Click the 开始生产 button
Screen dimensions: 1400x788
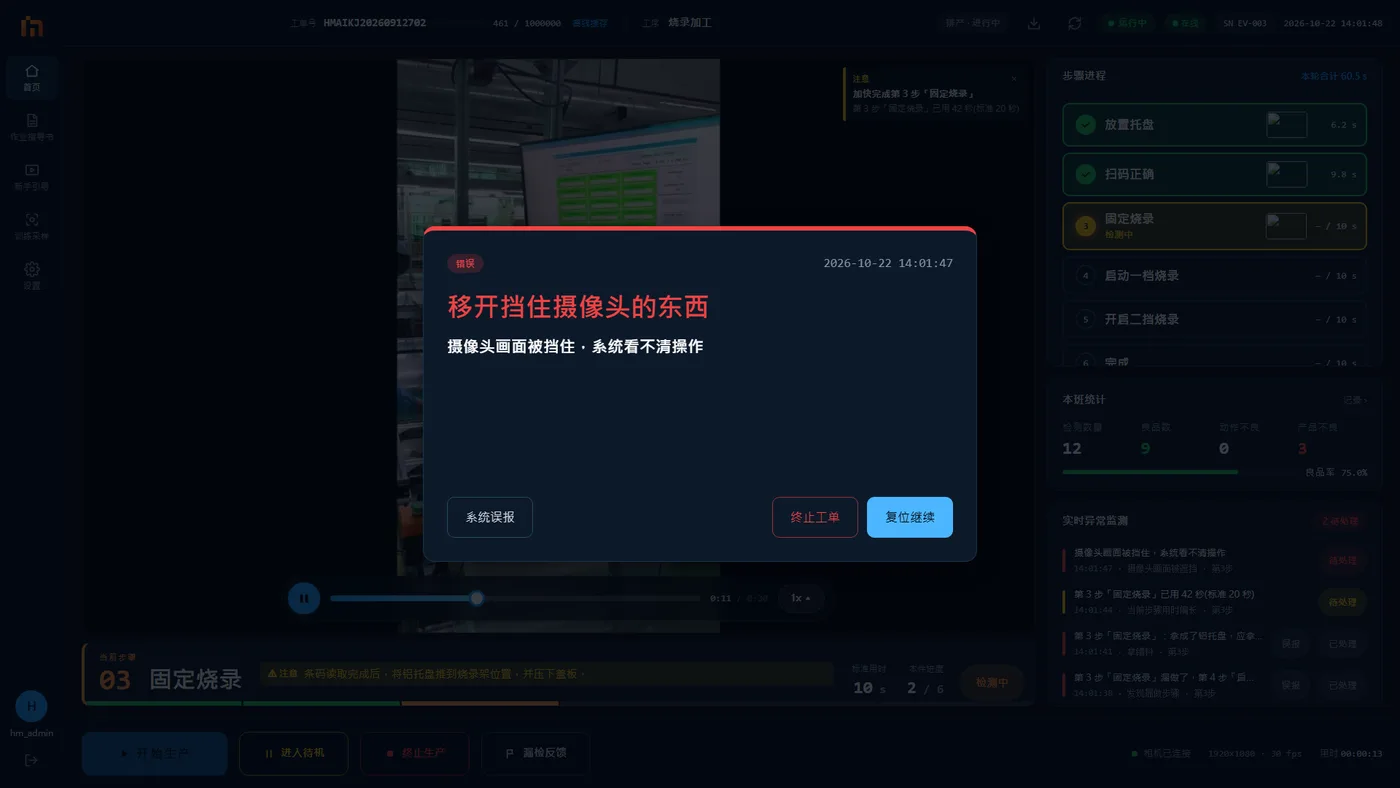click(x=155, y=753)
